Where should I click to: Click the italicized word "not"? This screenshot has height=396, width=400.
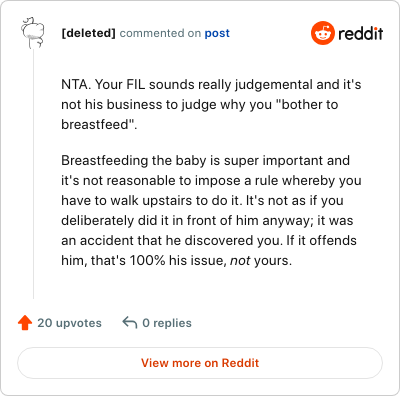(240, 260)
